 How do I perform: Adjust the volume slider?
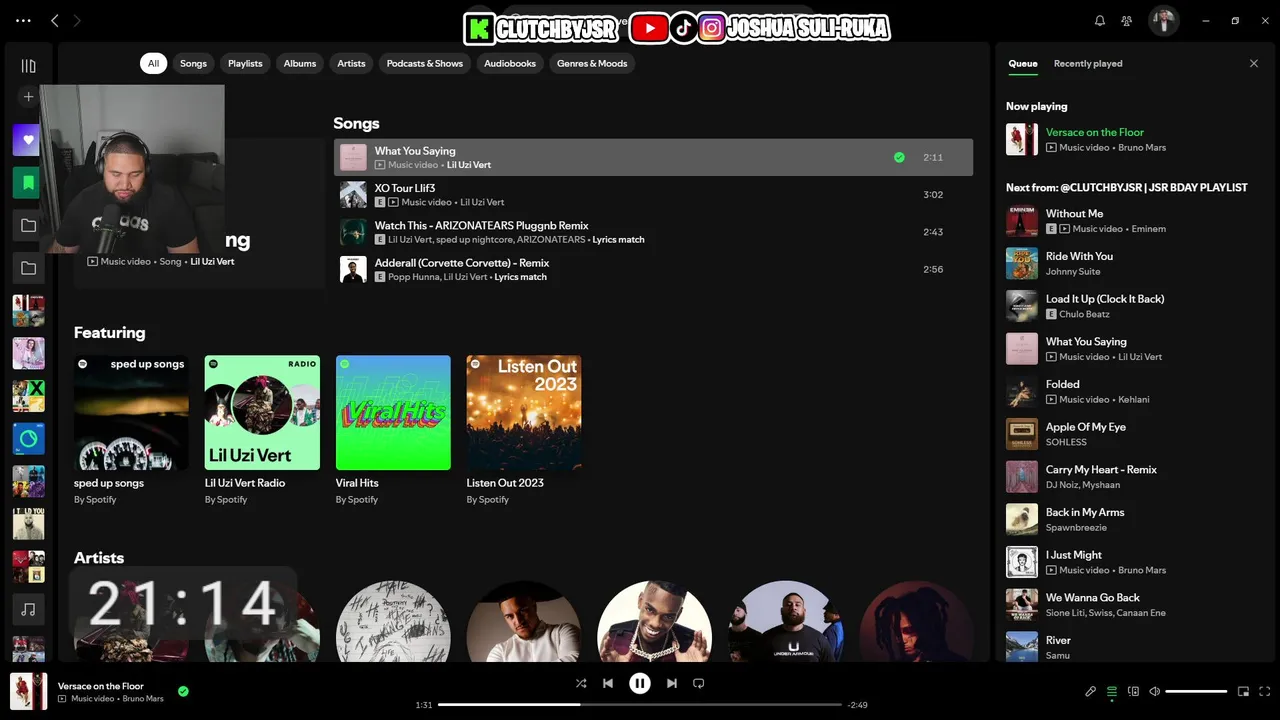pyautogui.click(x=1196, y=691)
